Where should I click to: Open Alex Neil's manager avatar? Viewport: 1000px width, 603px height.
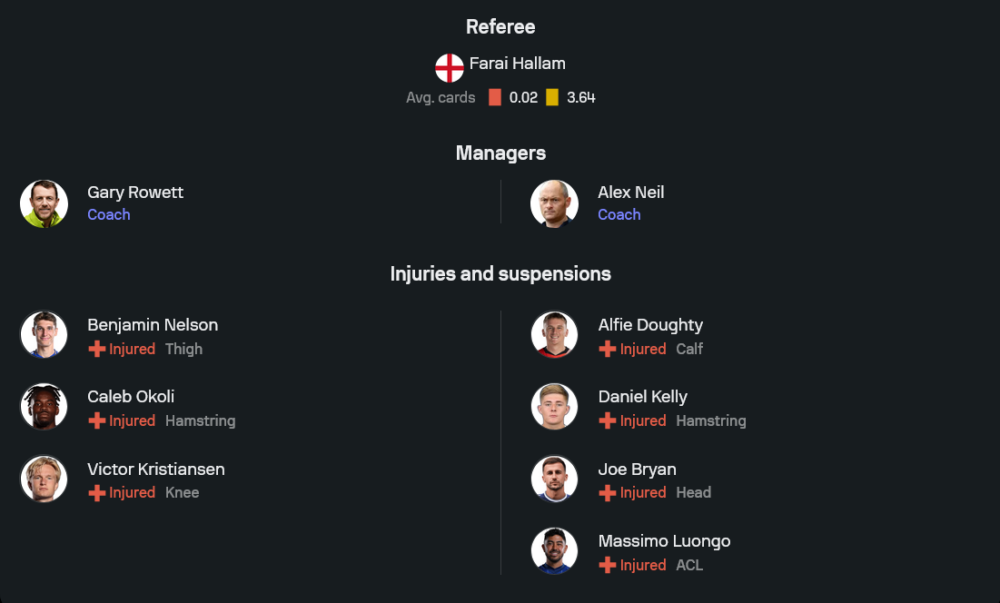click(554, 204)
